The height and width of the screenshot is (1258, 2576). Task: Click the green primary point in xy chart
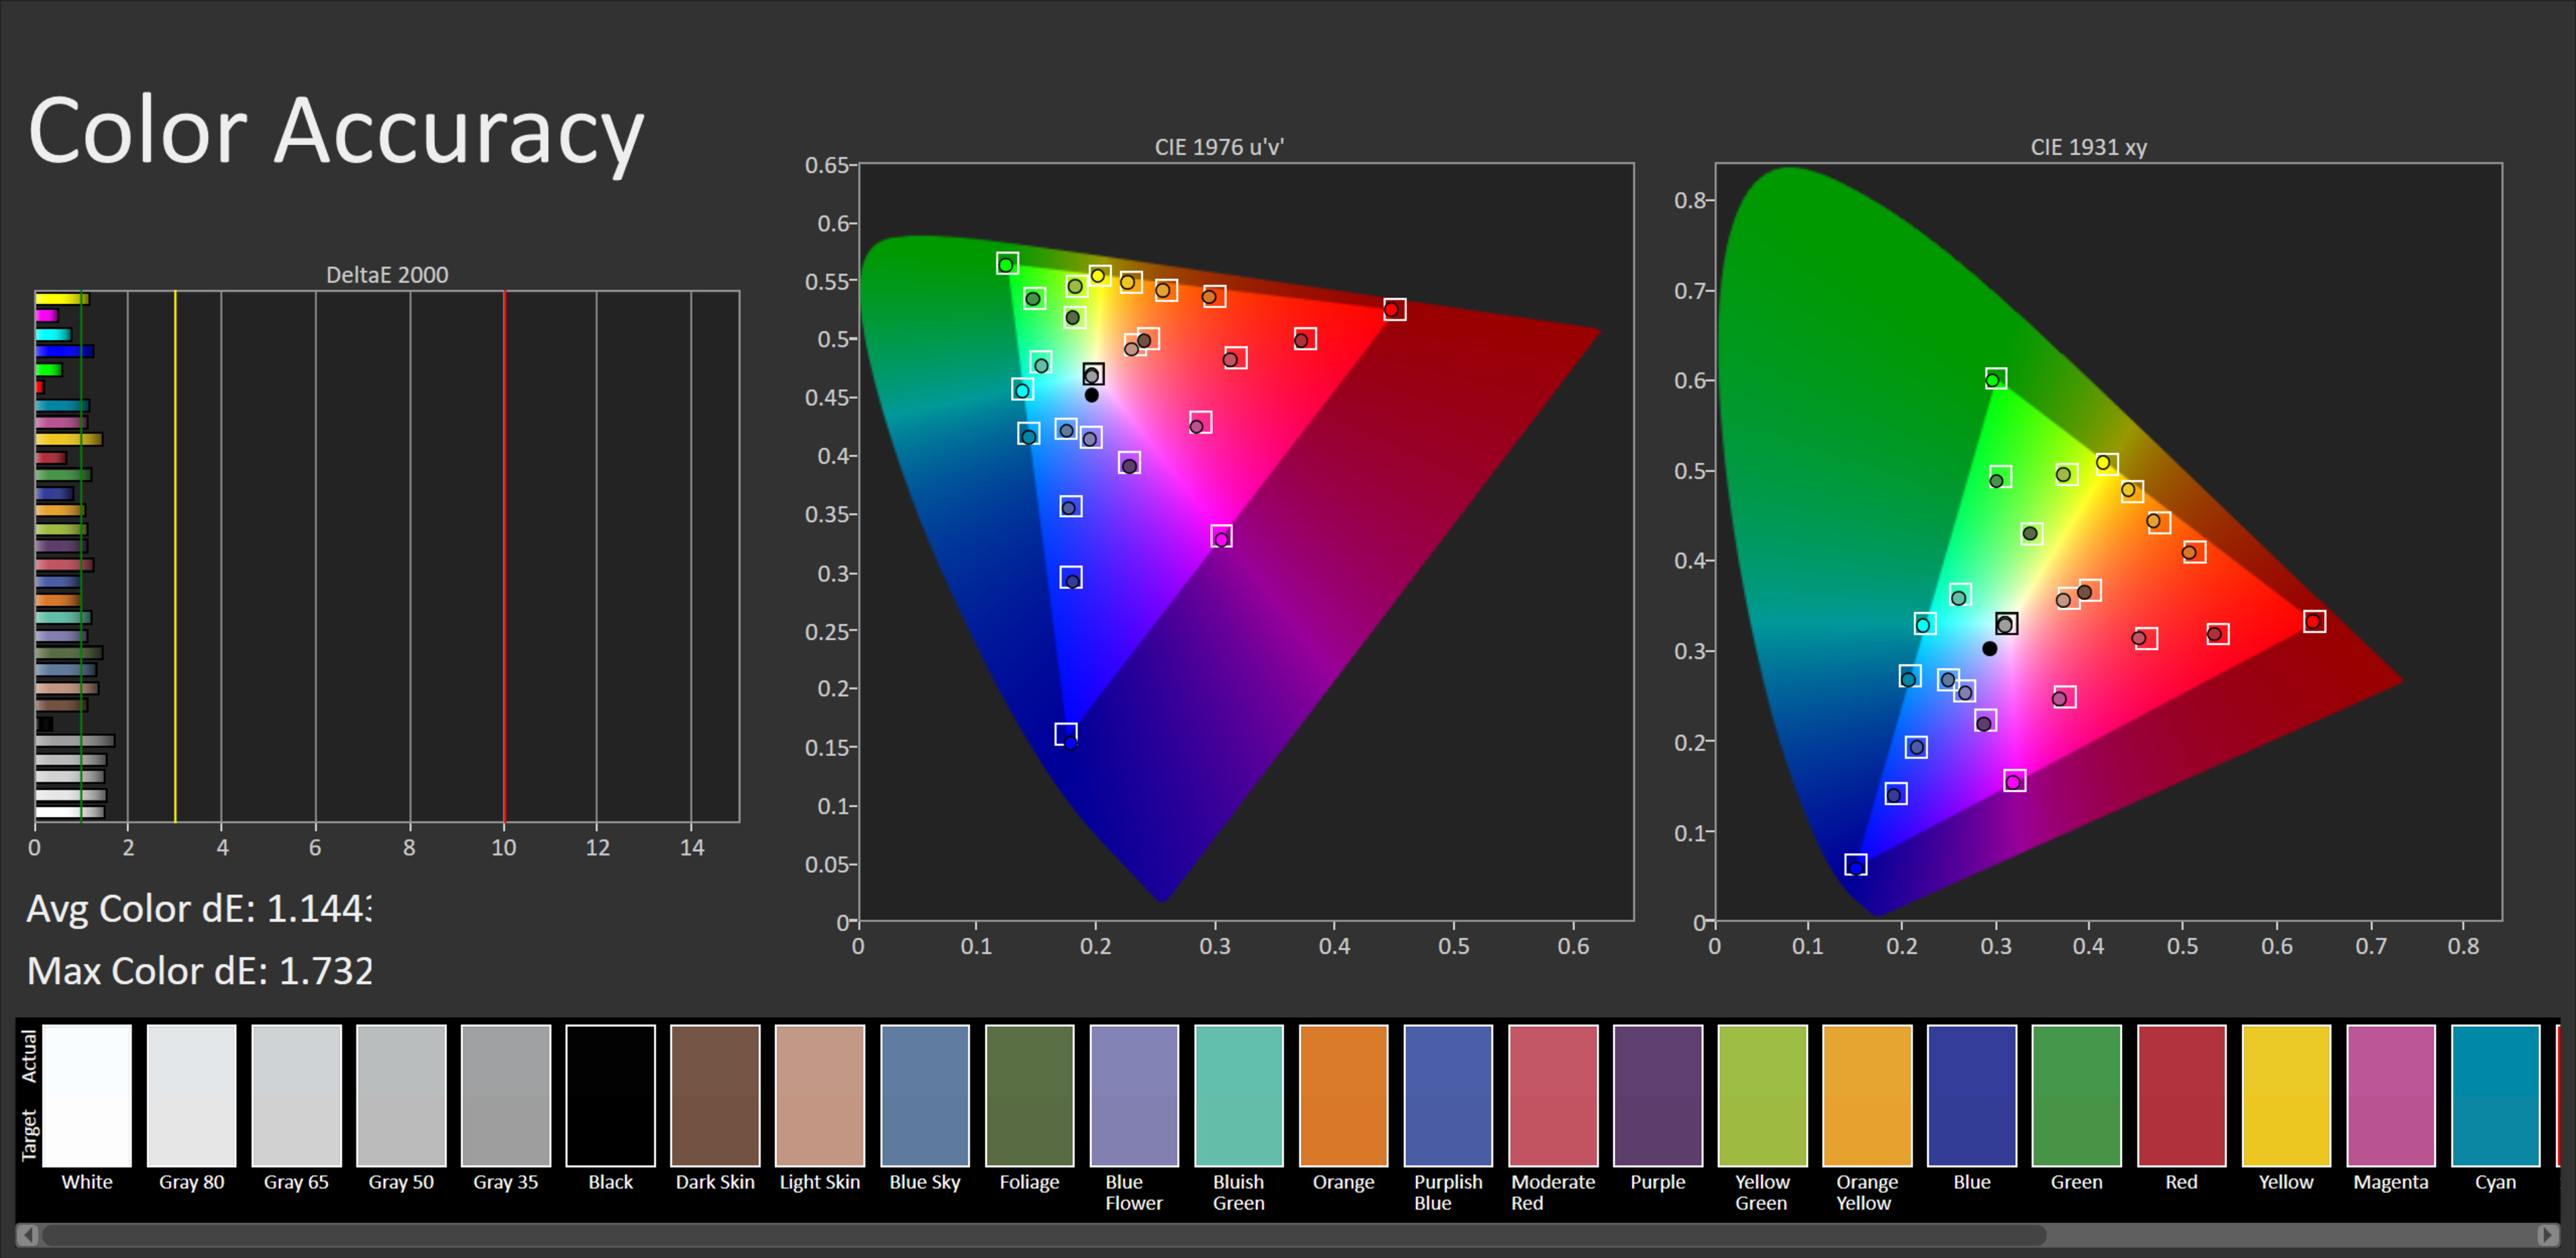(x=1995, y=379)
